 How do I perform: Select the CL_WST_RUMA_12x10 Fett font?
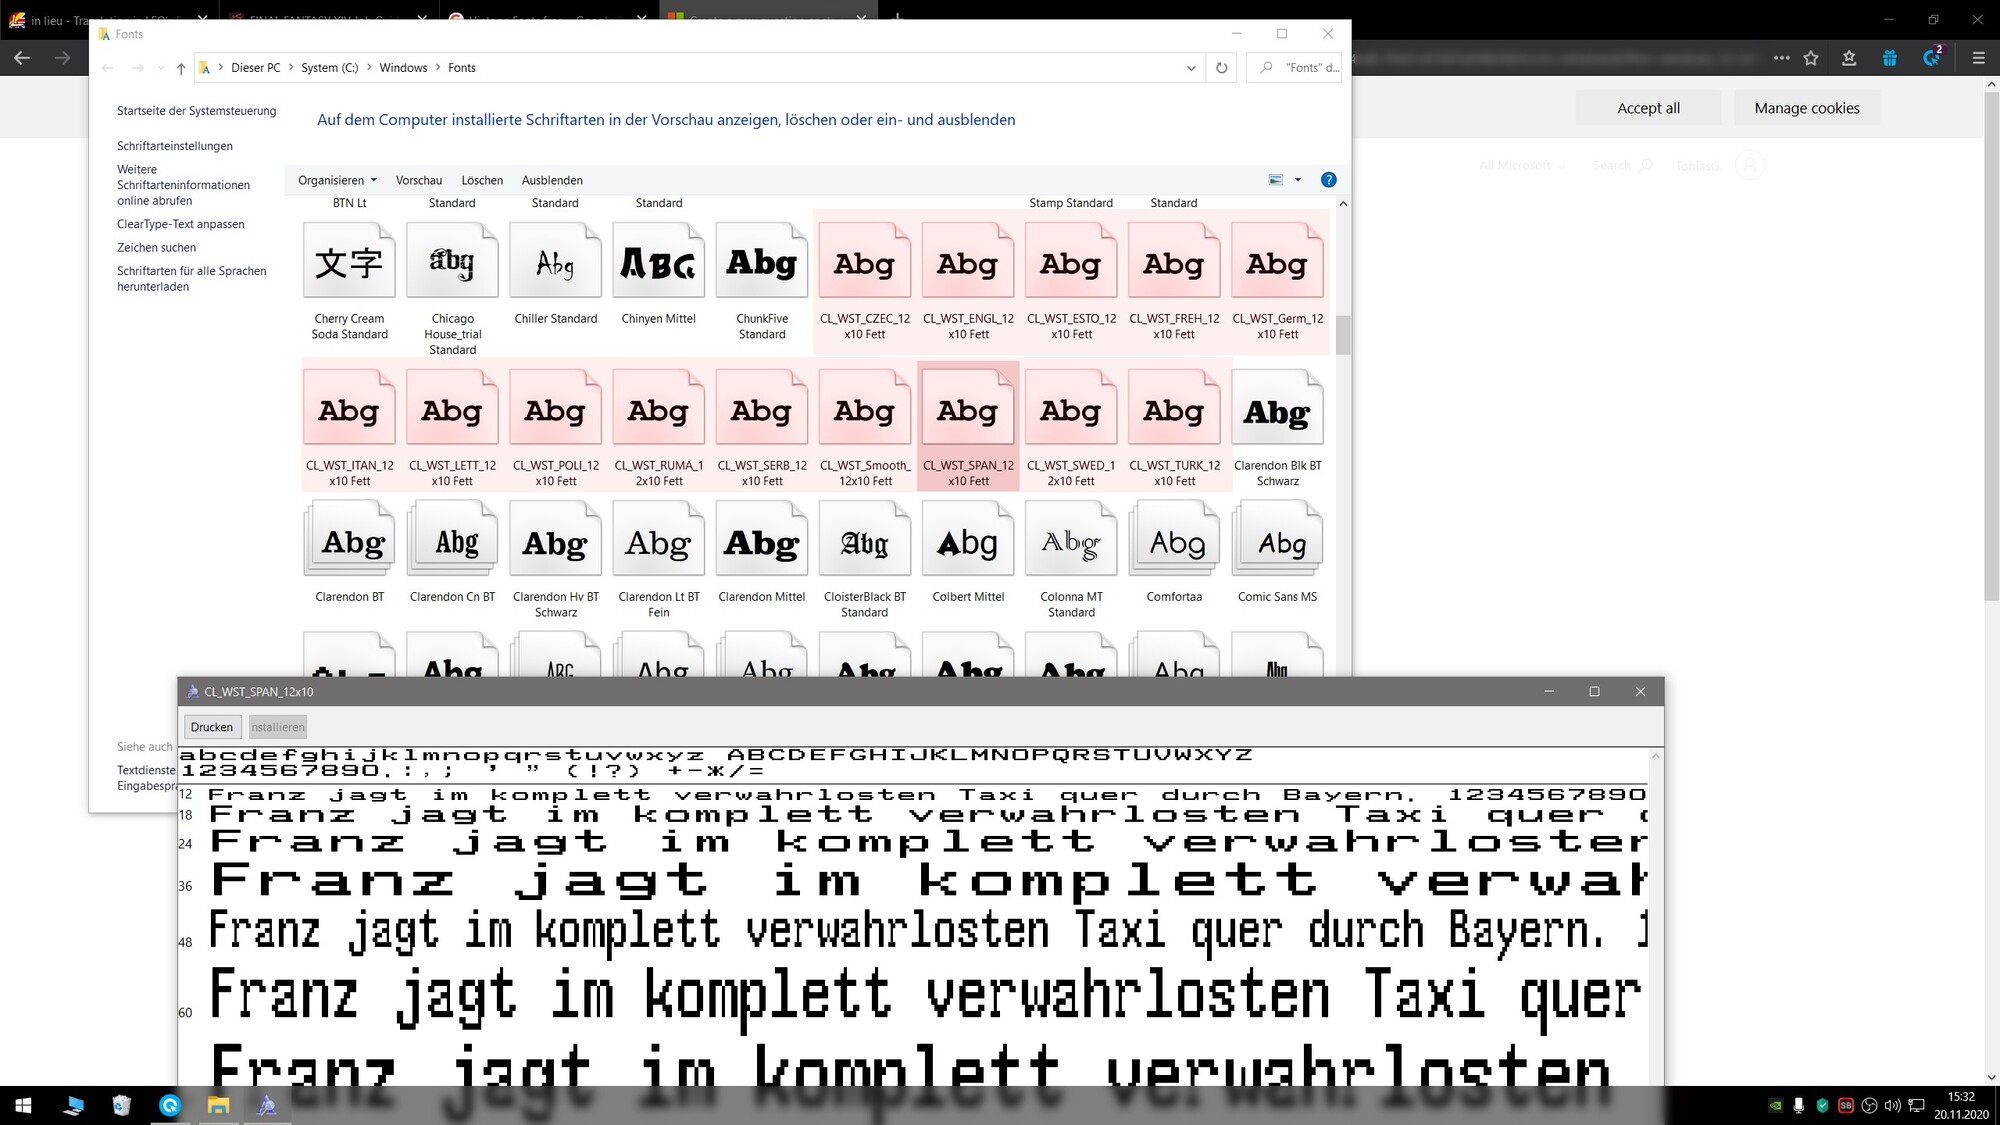point(658,408)
